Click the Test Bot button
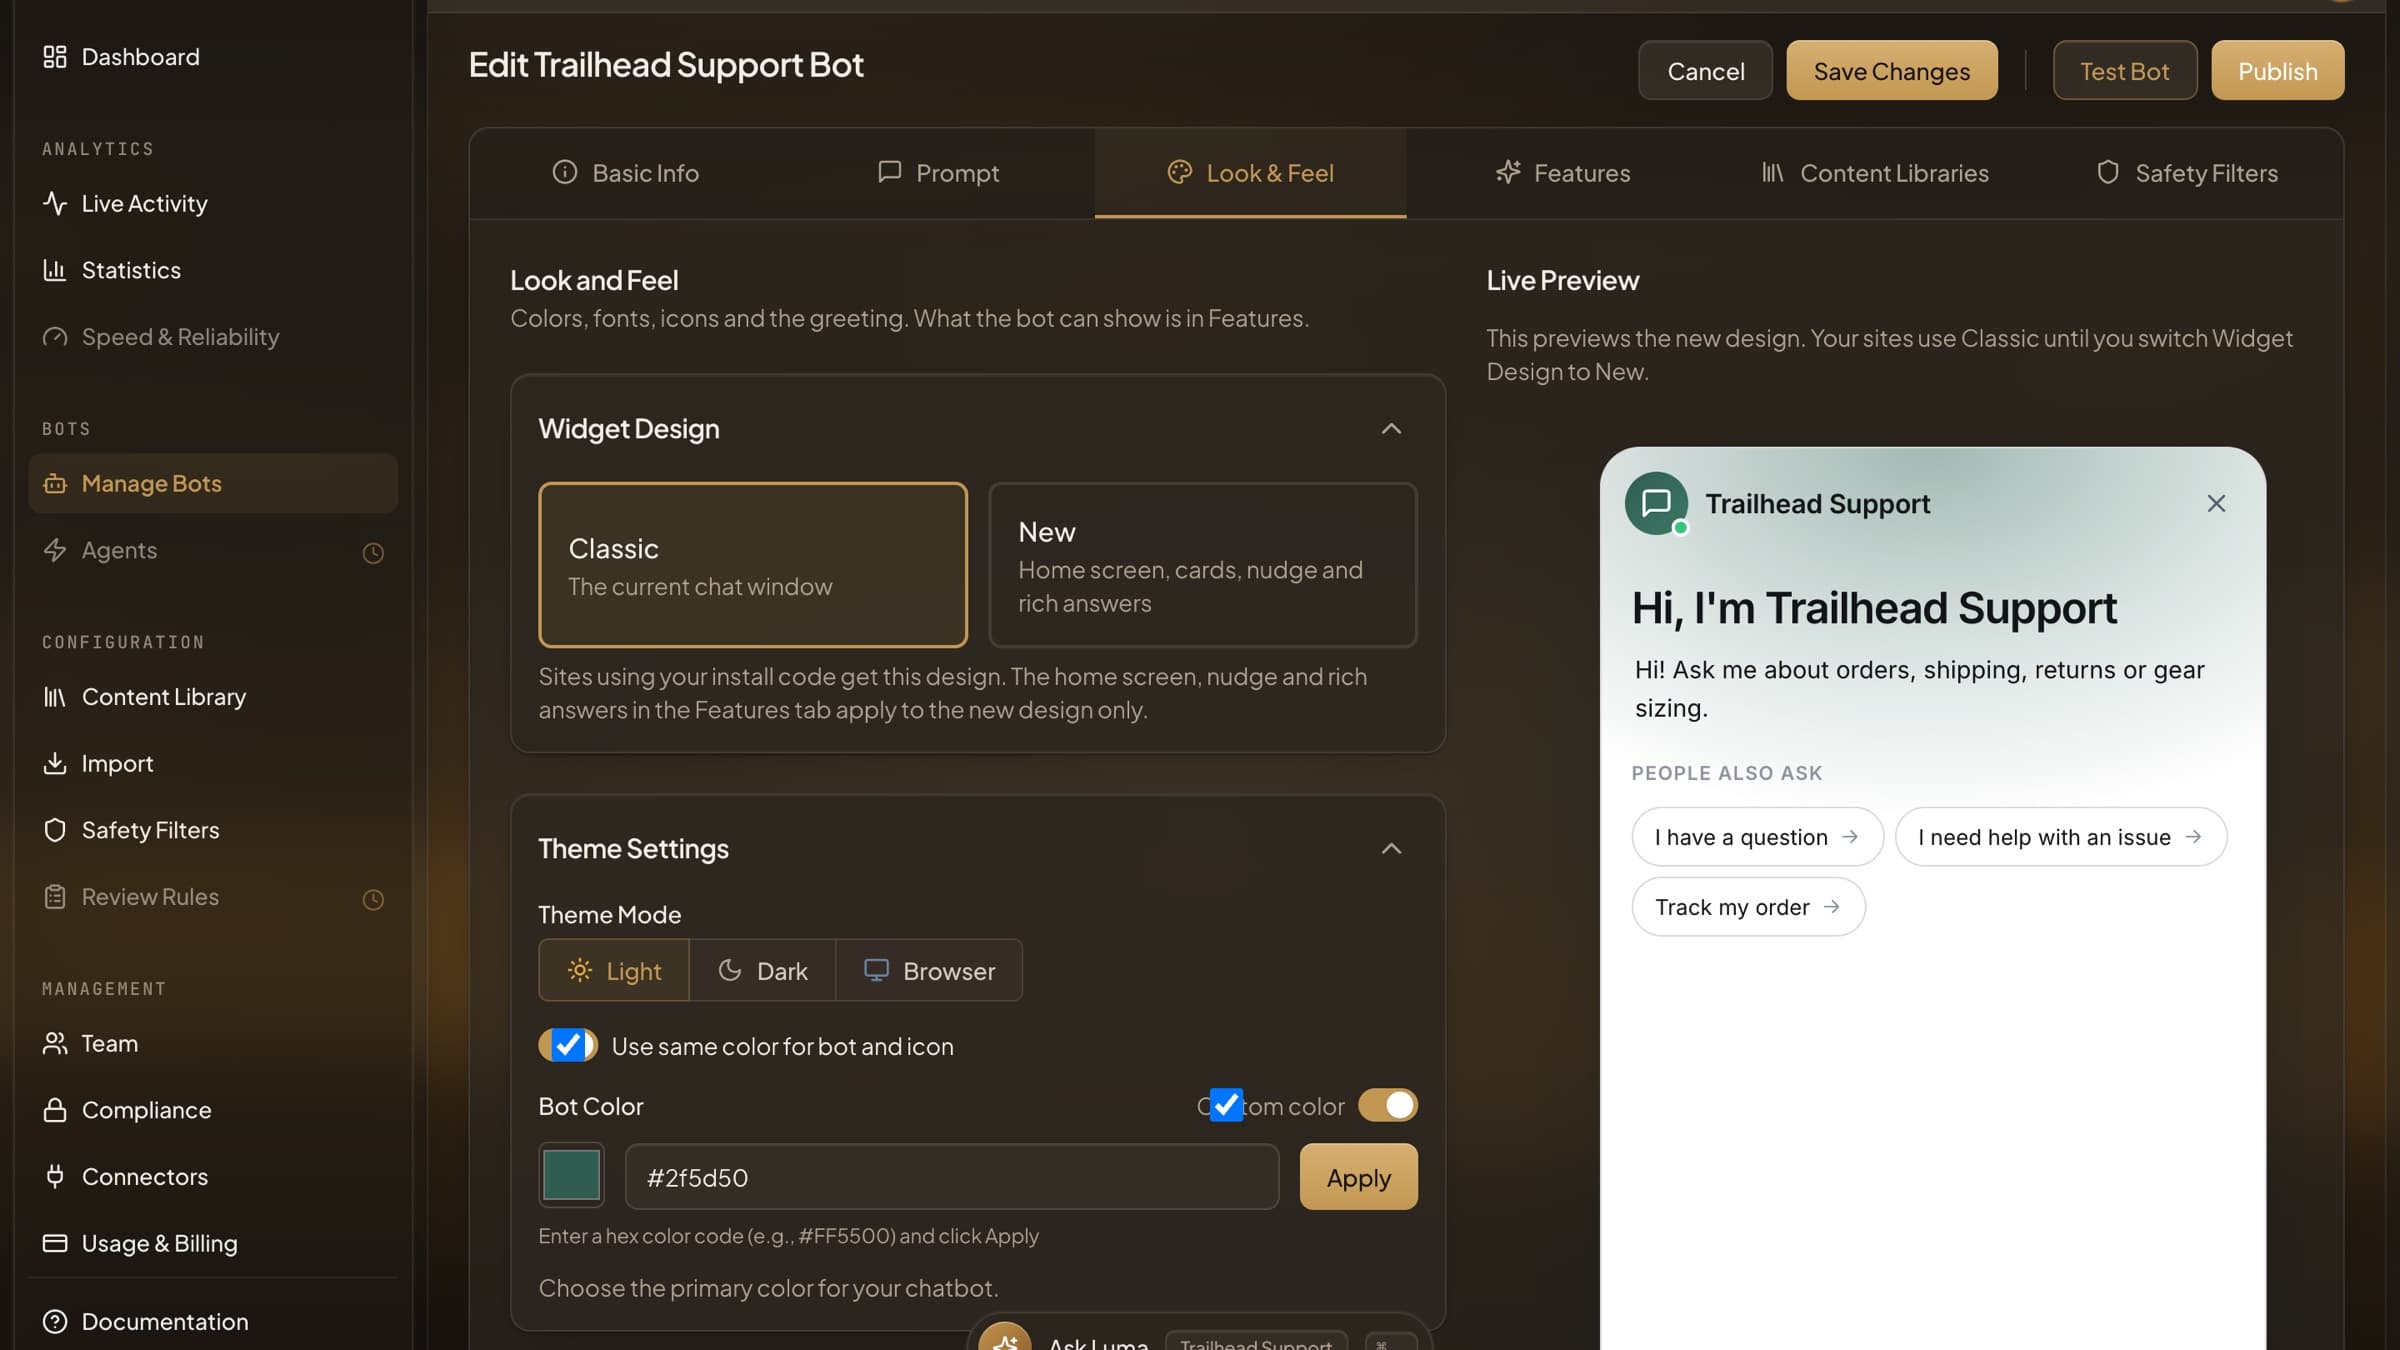This screenshot has height=1350, width=2400. pyautogui.click(x=2125, y=70)
